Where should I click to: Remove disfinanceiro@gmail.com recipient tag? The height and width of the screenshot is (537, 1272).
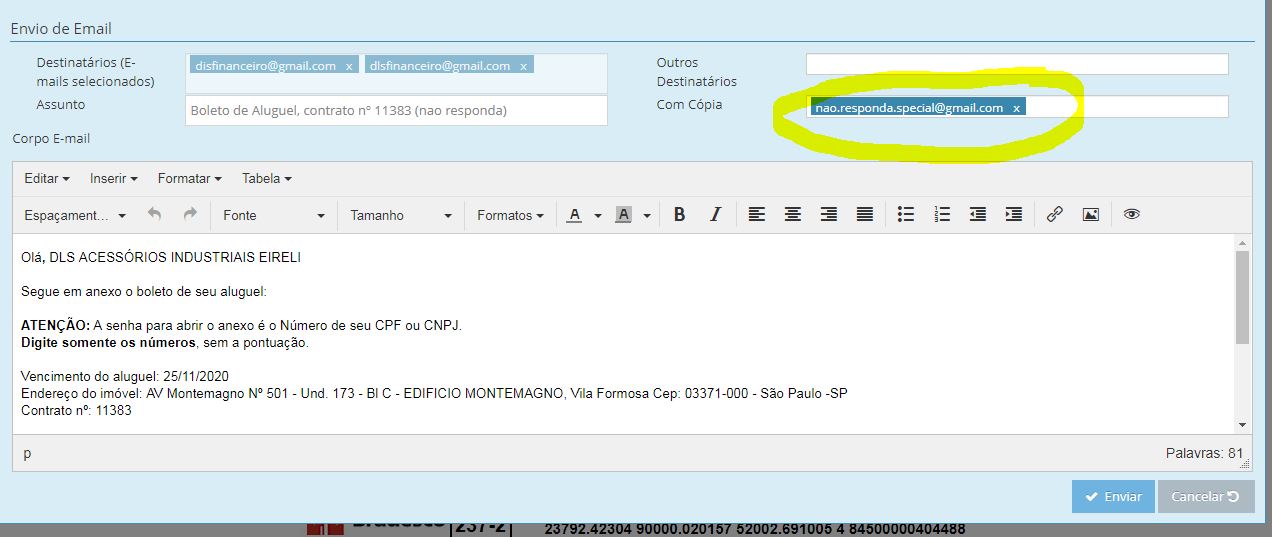349,66
